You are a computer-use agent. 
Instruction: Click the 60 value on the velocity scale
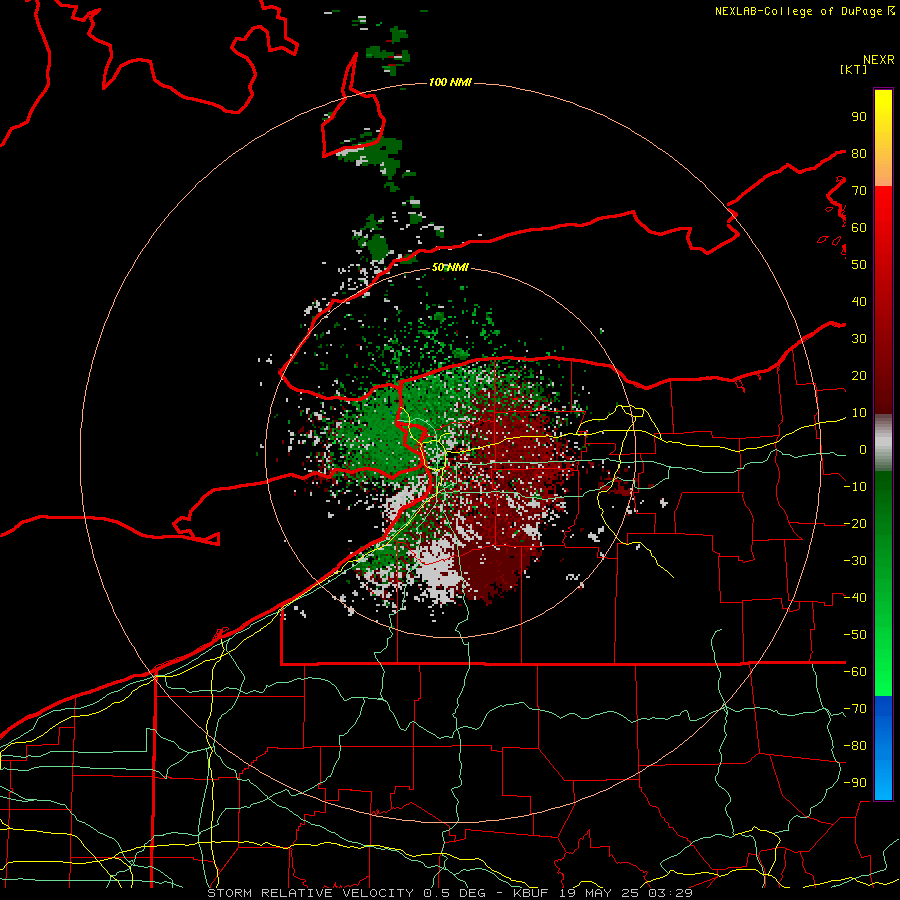pos(859,228)
